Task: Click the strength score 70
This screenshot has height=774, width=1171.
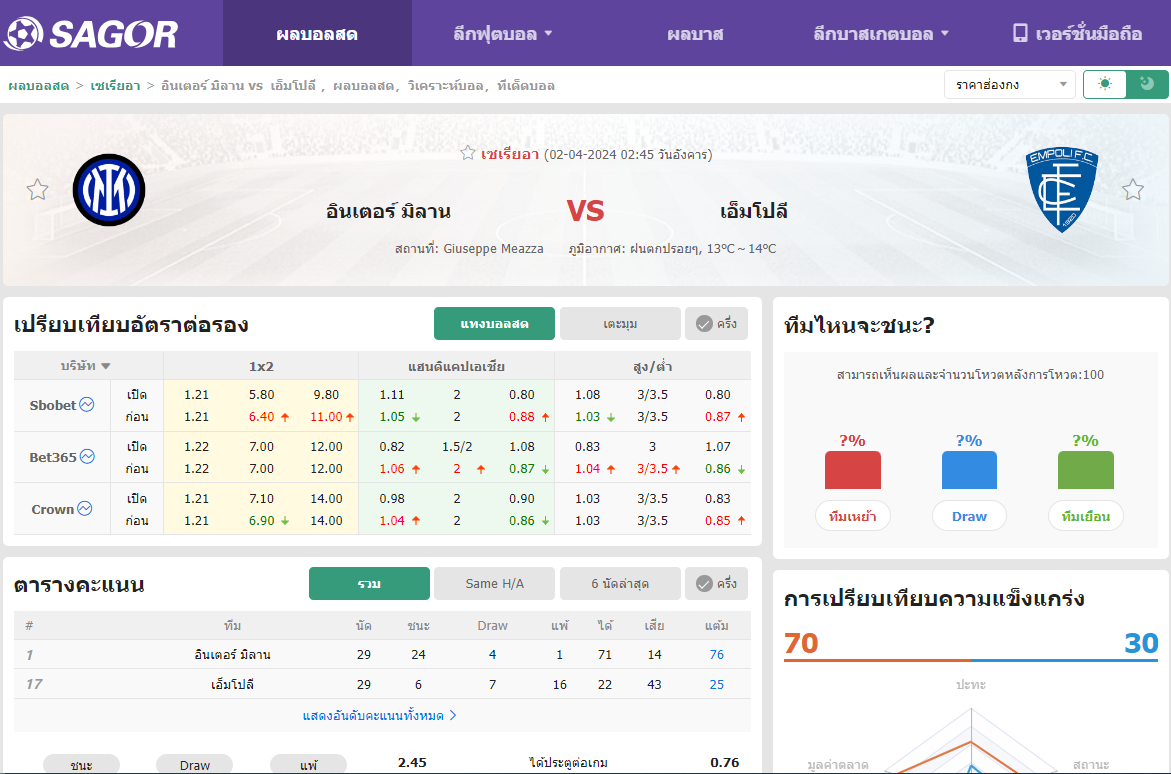Action: (801, 643)
